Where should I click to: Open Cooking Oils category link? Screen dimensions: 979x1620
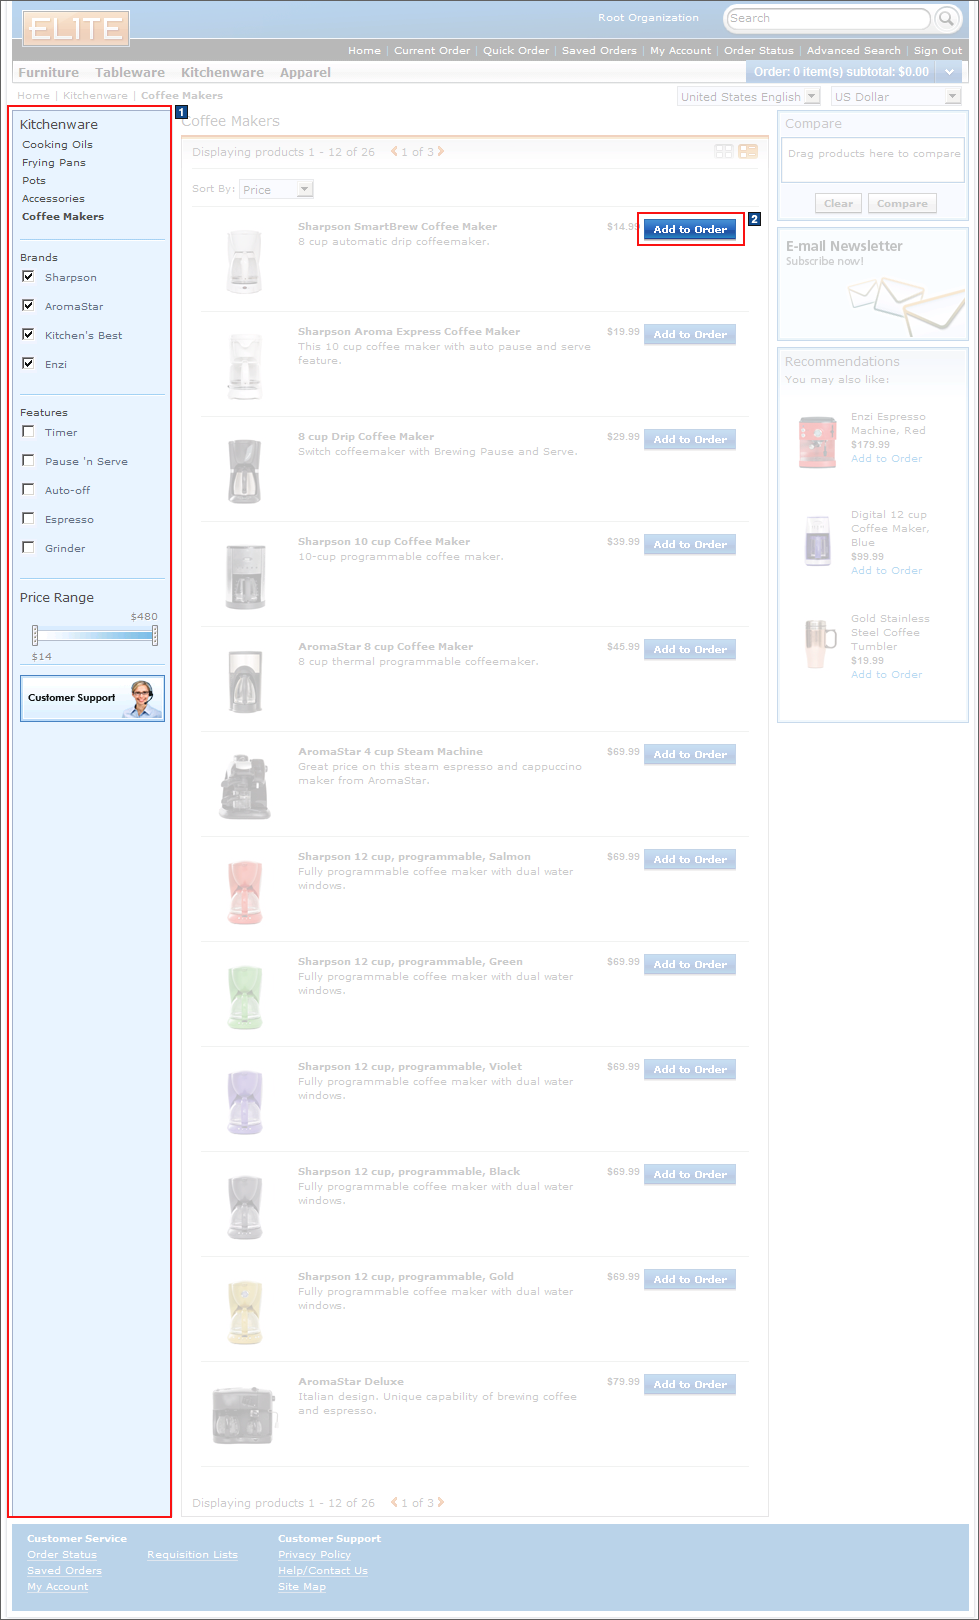57,144
